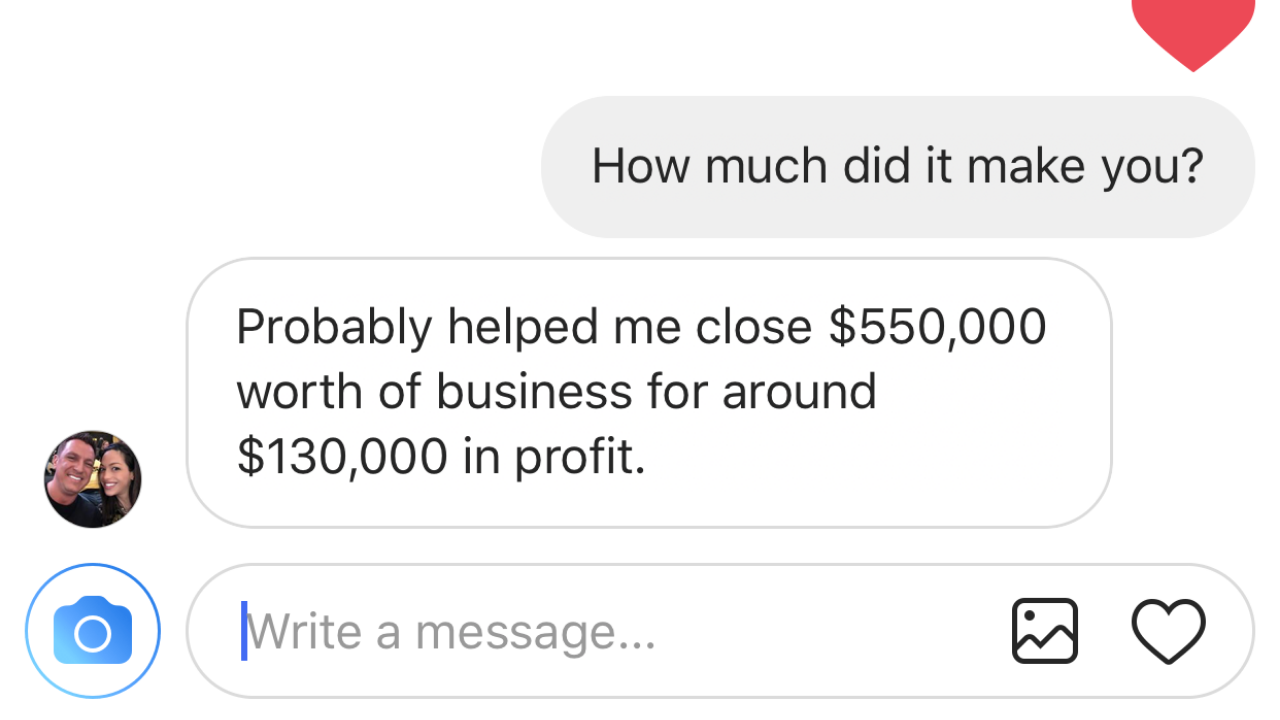Select the "How much did it make you?" bubble
Viewport: 1280px width, 720px height.
pos(897,167)
